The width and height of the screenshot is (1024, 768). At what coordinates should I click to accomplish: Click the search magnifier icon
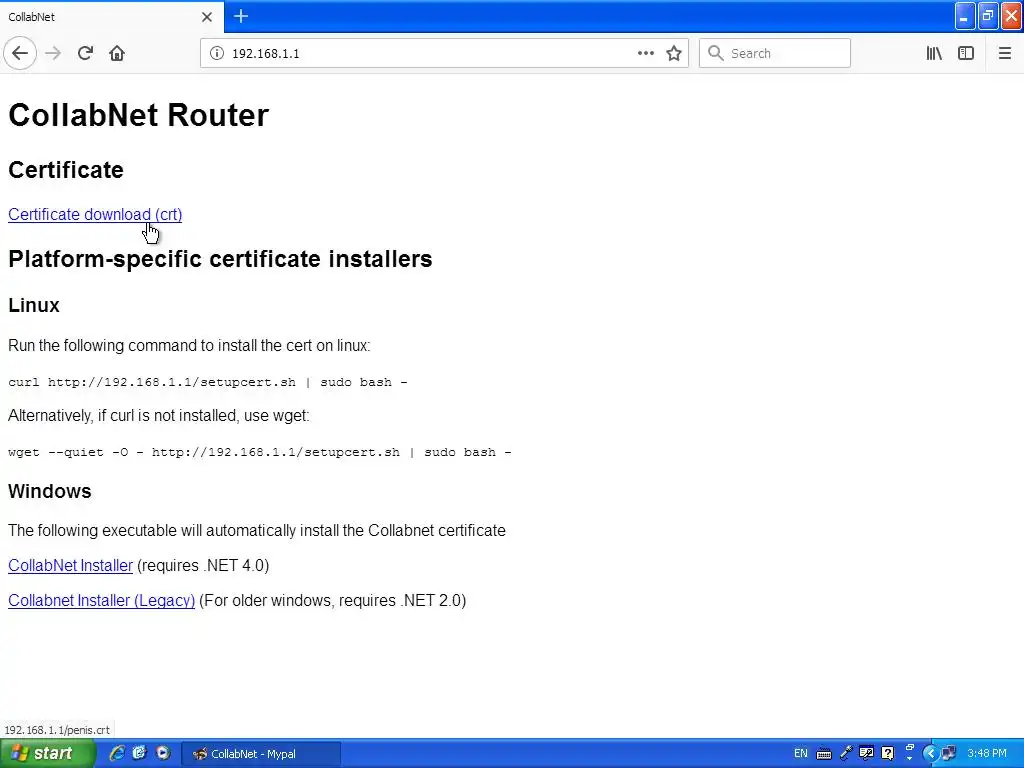(716, 54)
